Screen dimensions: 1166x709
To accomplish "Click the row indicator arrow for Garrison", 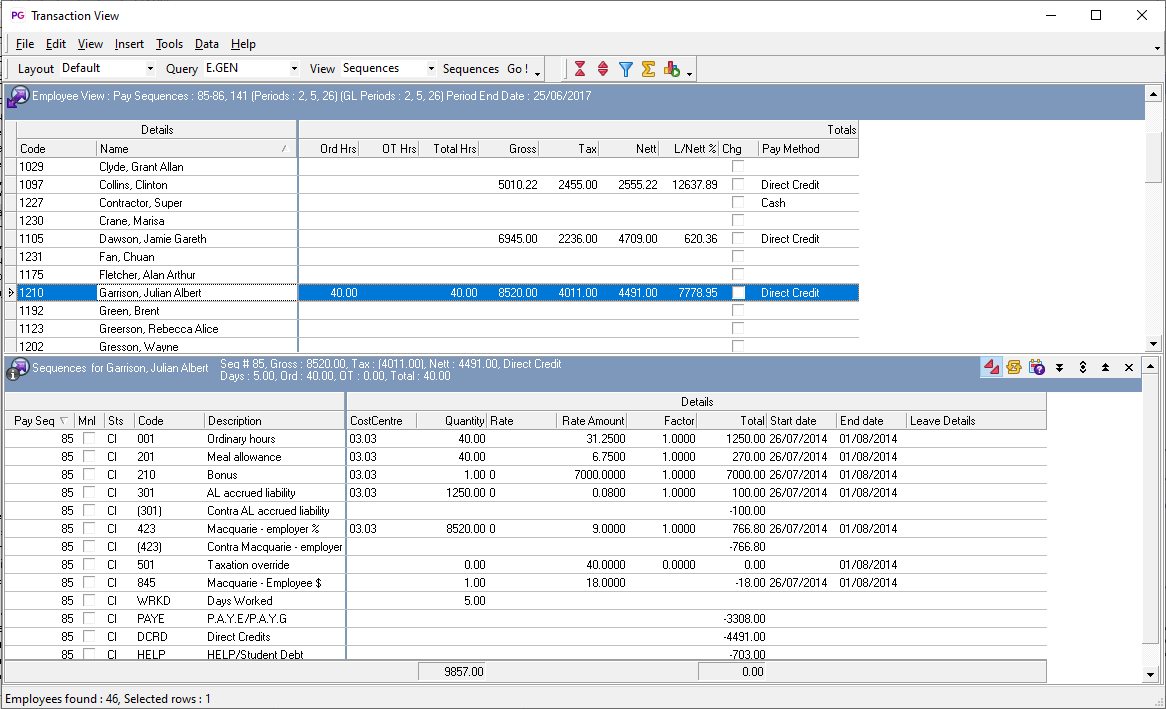I will tap(11, 293).
